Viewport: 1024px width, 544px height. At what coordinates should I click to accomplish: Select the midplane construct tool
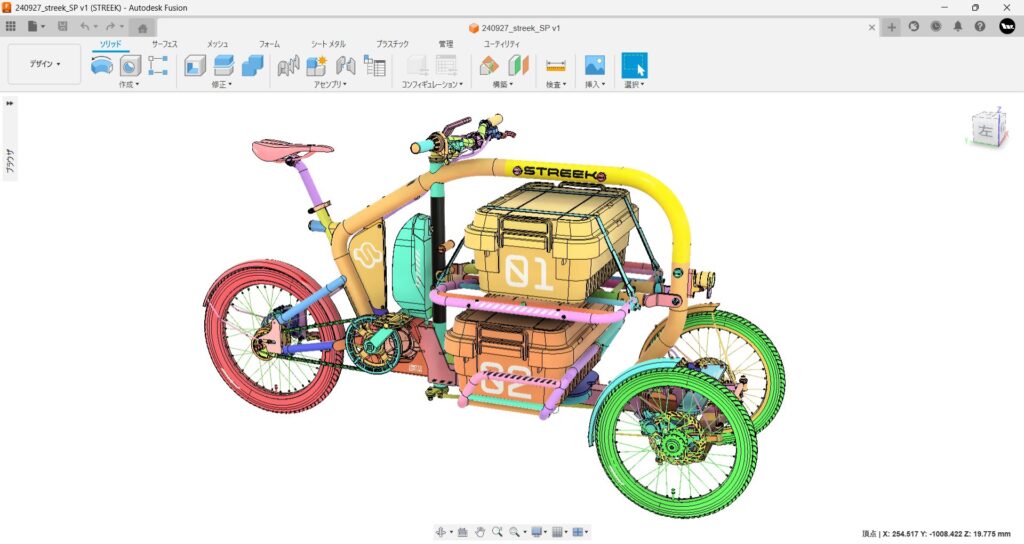click(518, 65)
